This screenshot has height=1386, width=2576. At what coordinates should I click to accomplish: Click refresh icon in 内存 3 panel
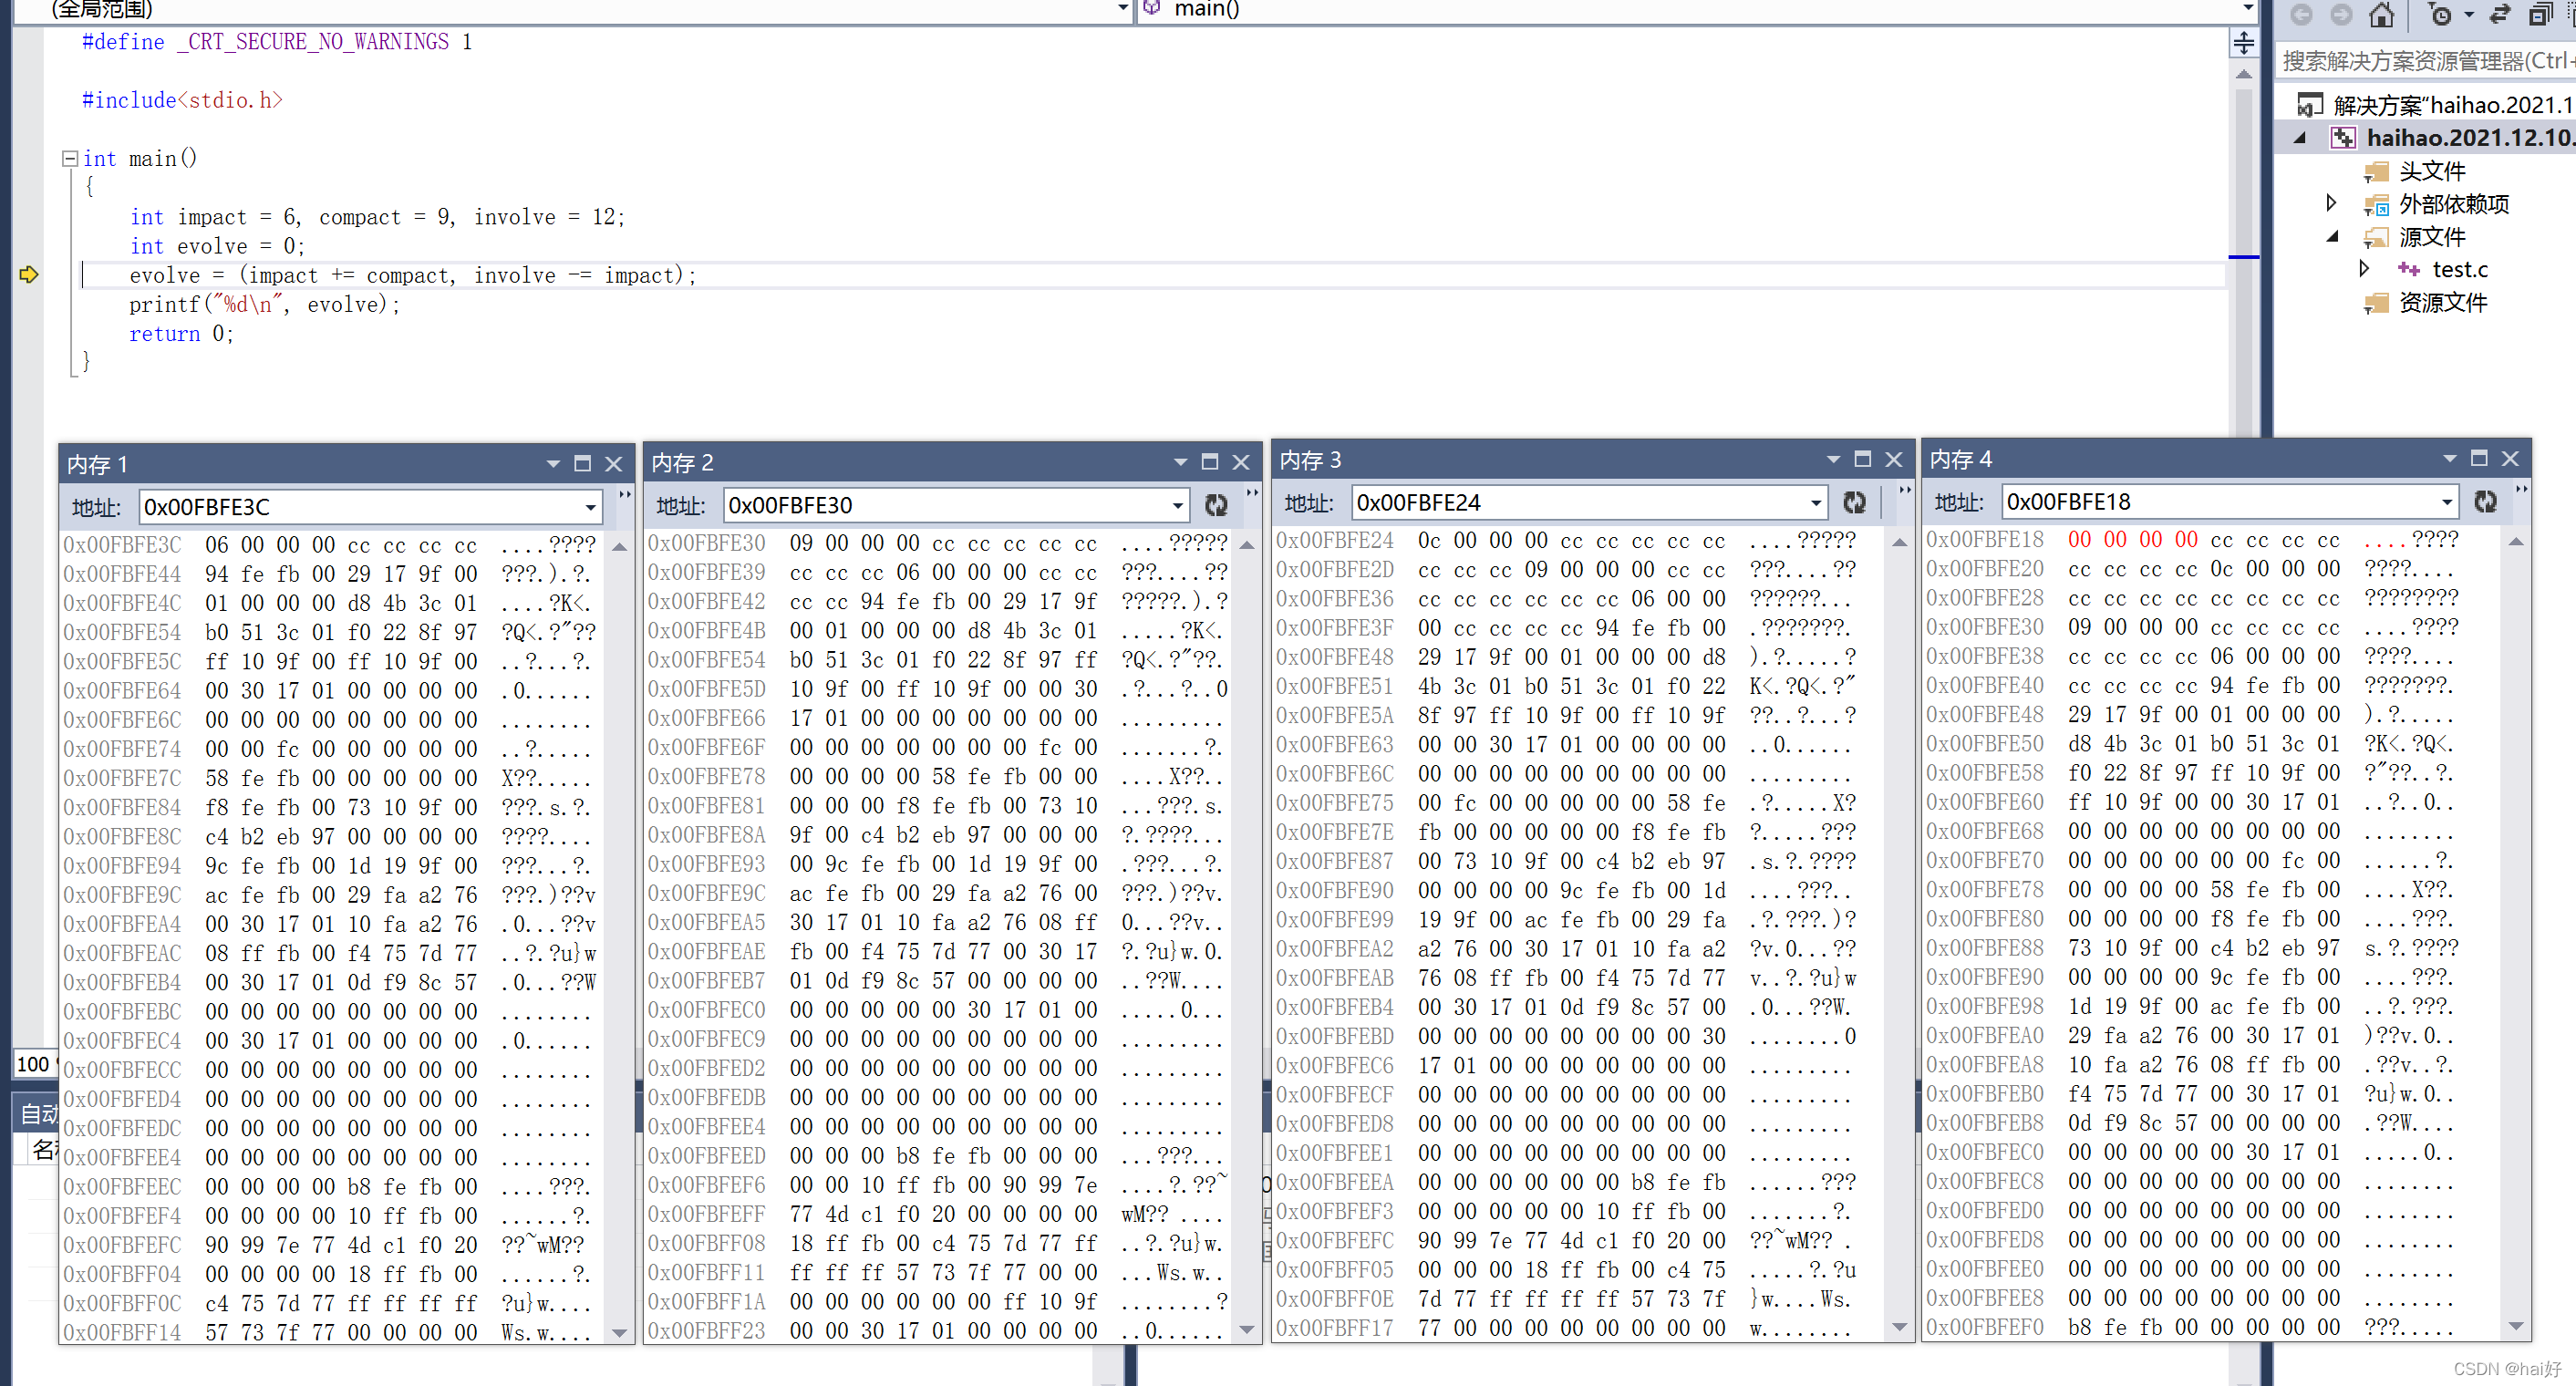pos(1854,502)
